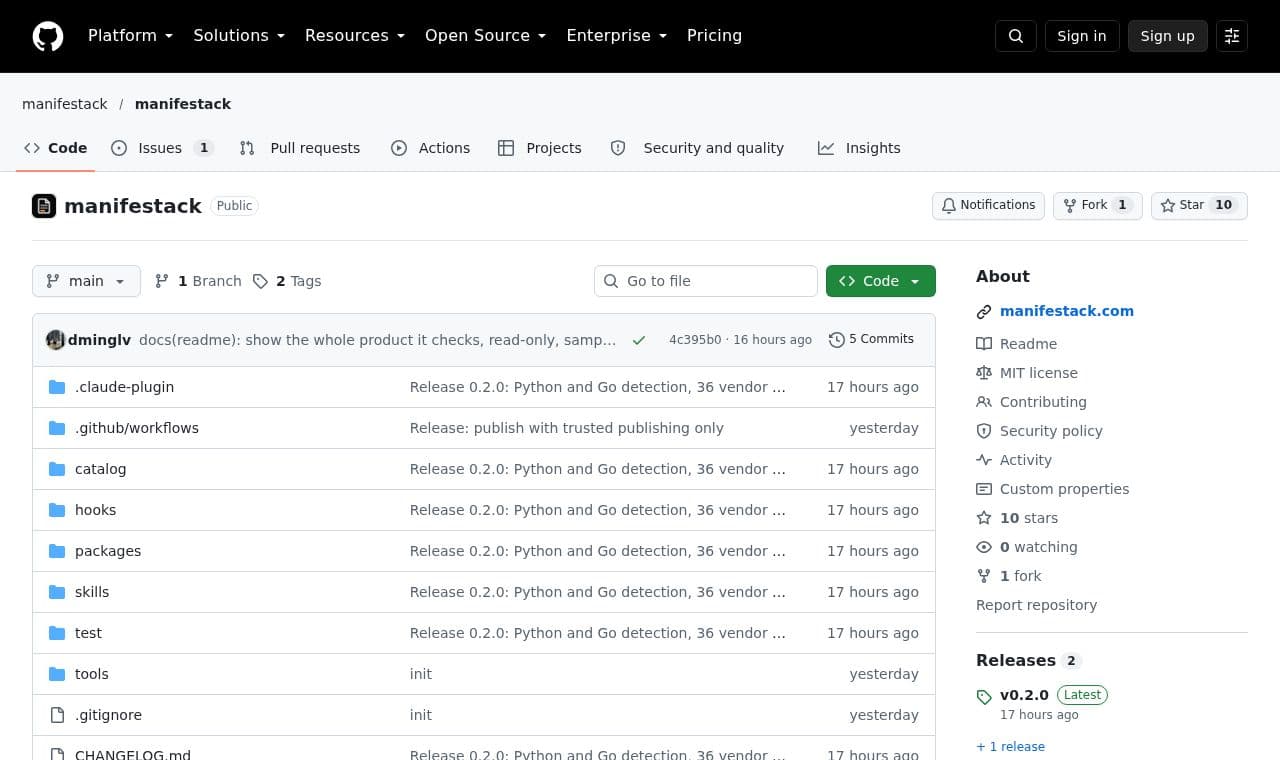Expand the Open Source menu

click(485, 36)
